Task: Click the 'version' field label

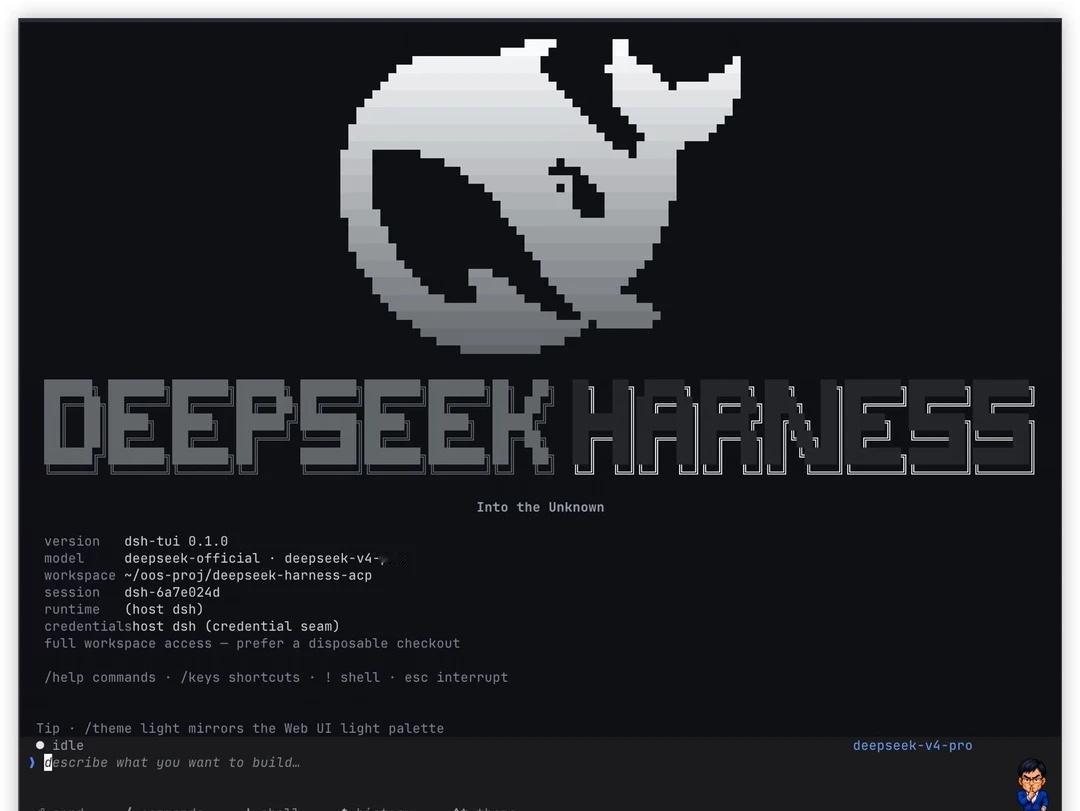Action: [72, 541]
